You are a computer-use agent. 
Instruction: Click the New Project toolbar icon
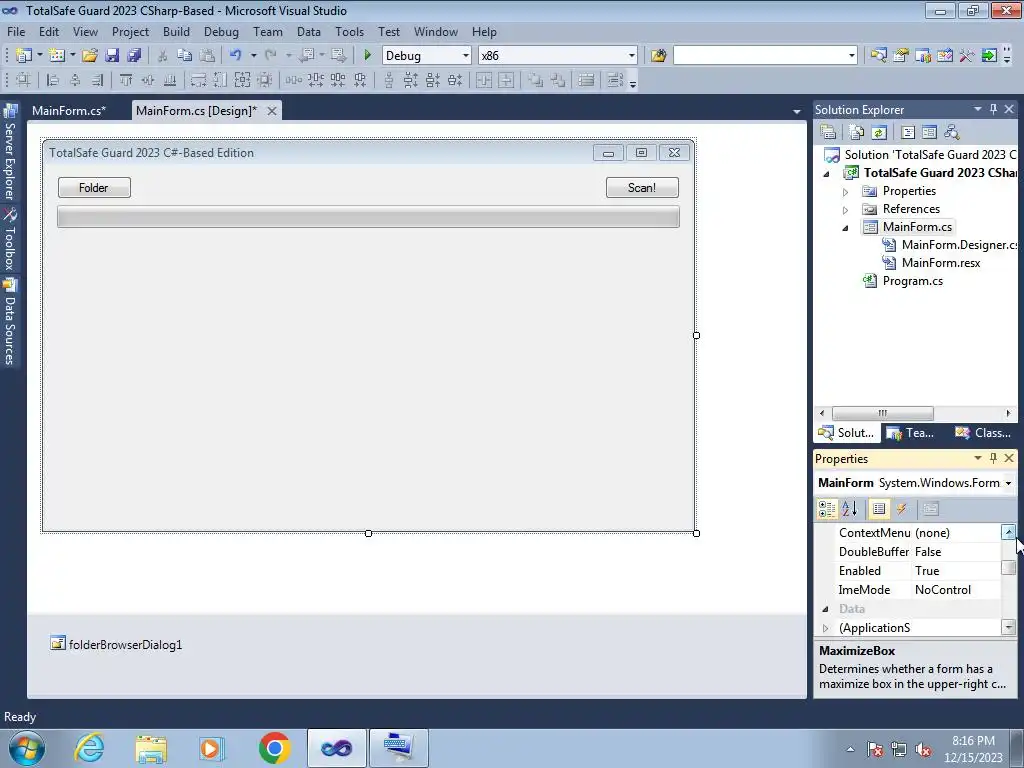pos(24,56)
